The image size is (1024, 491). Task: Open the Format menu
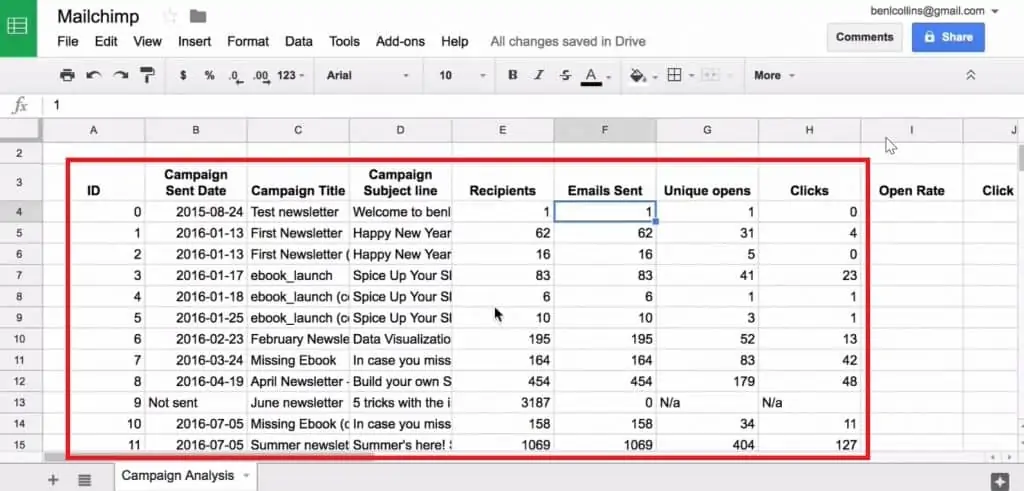248,41
